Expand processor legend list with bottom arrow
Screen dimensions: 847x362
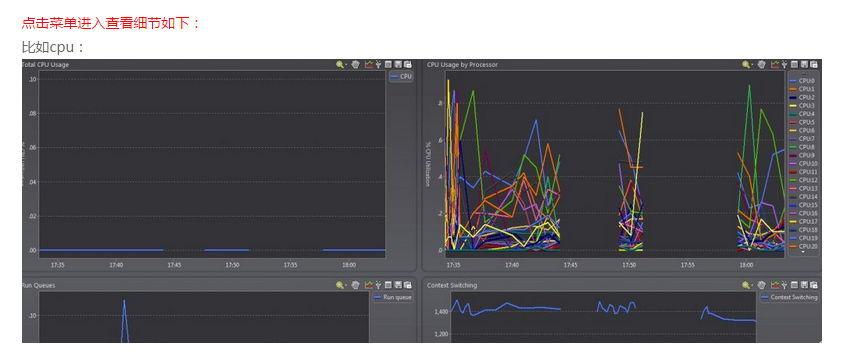point(803,252)
